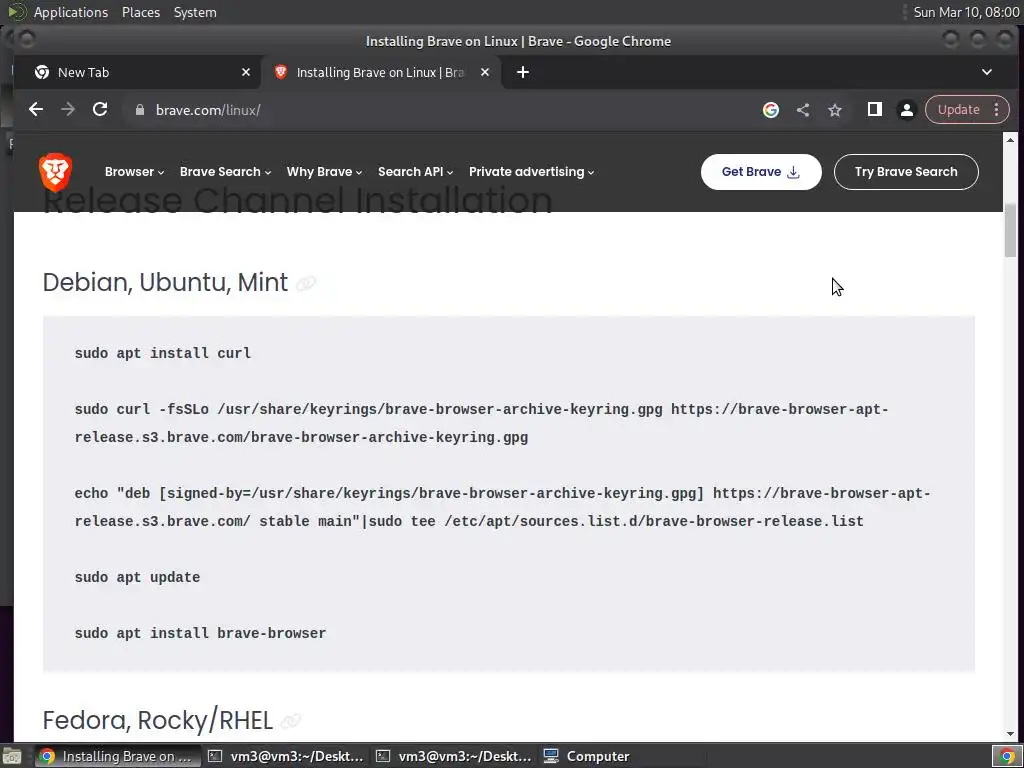This screenshot has width=1024, height=768.
Task: Copy anchor link for Fedora, Rocky/RHEL
Action: [291, 721]
